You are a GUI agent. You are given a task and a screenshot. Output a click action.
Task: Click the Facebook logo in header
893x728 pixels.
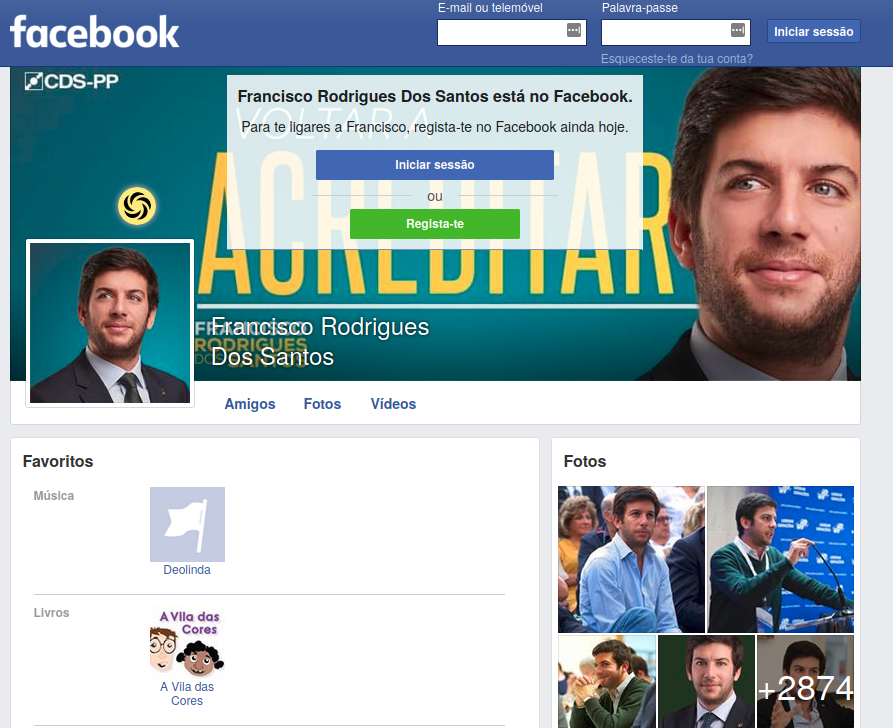(x=95, y=32)
